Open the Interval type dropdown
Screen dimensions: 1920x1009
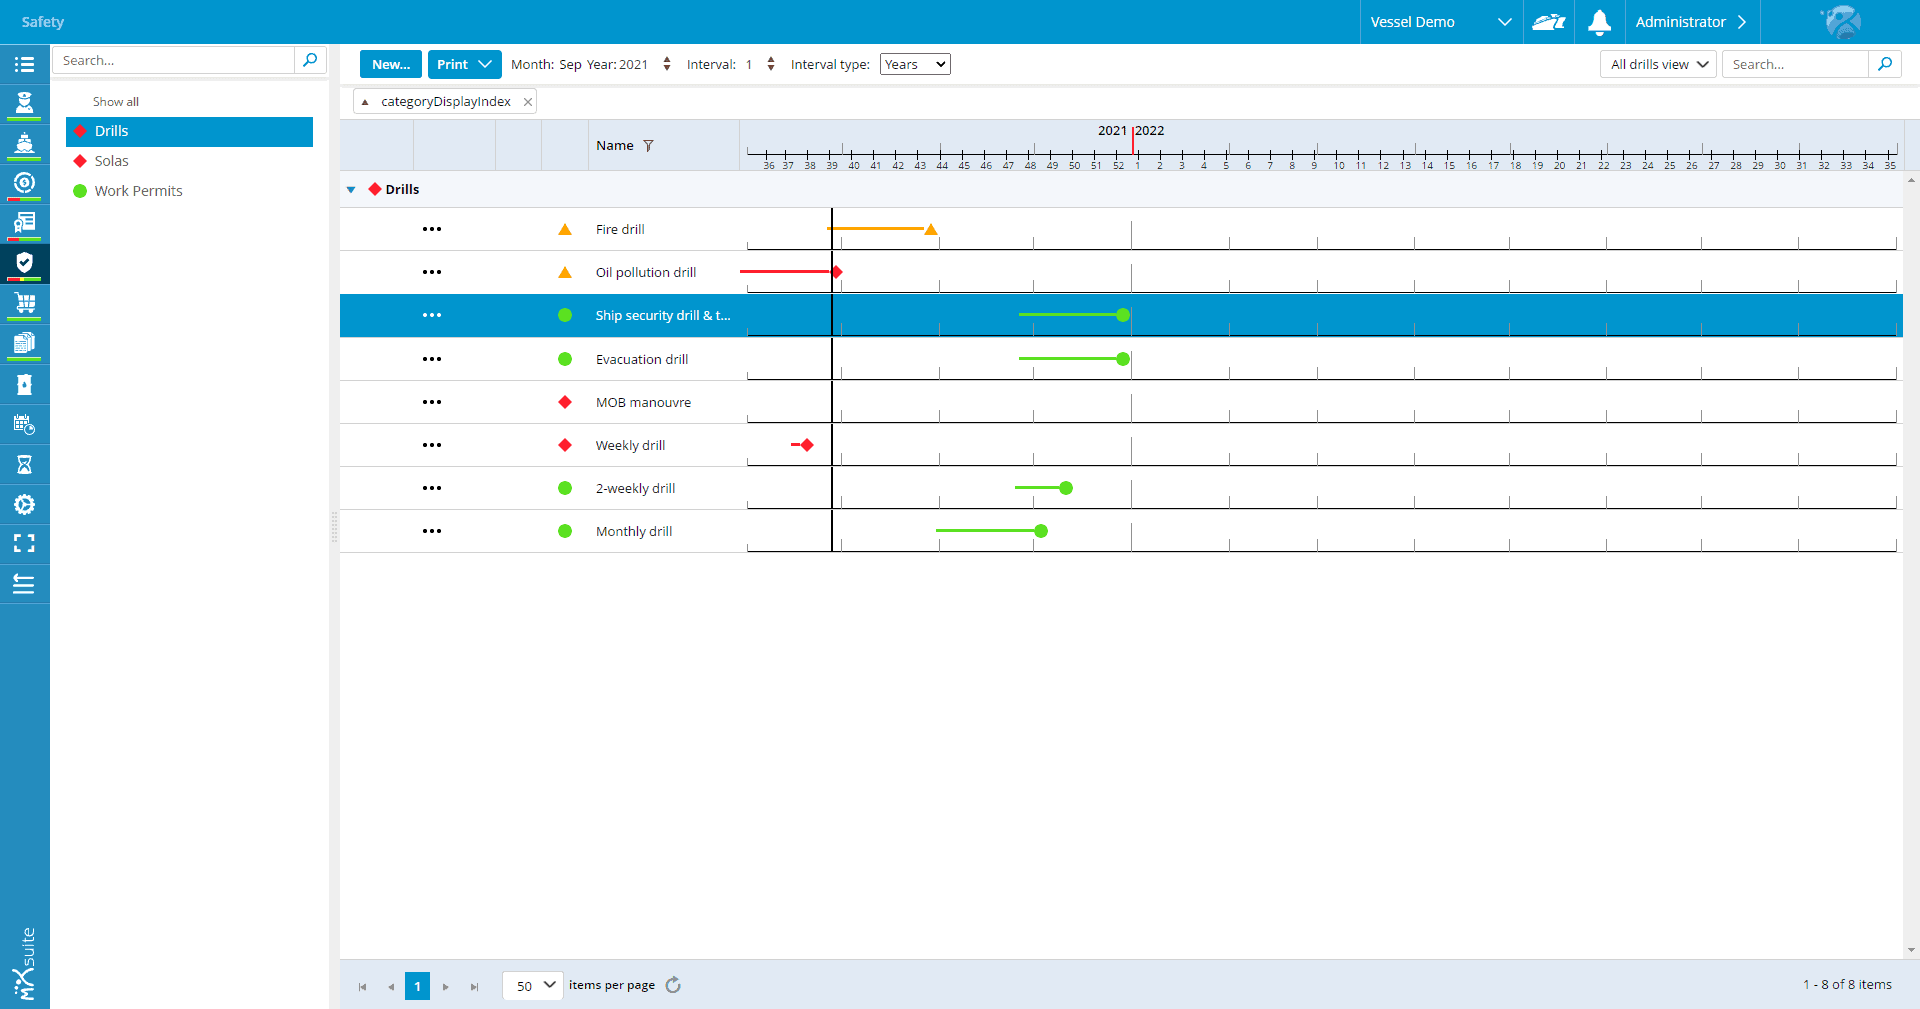pos(914,65)
